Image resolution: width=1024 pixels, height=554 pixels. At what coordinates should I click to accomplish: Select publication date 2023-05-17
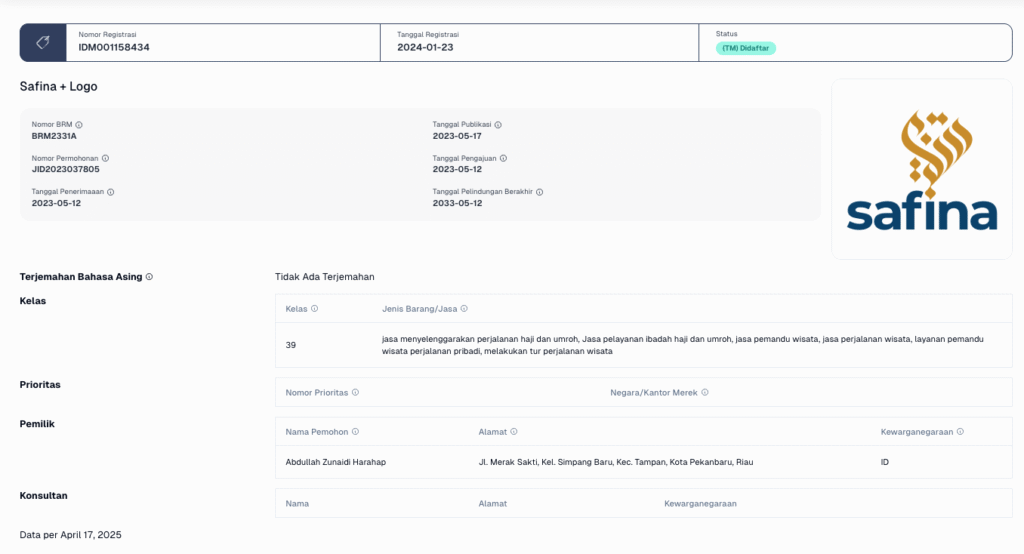(x=457, y=136)
